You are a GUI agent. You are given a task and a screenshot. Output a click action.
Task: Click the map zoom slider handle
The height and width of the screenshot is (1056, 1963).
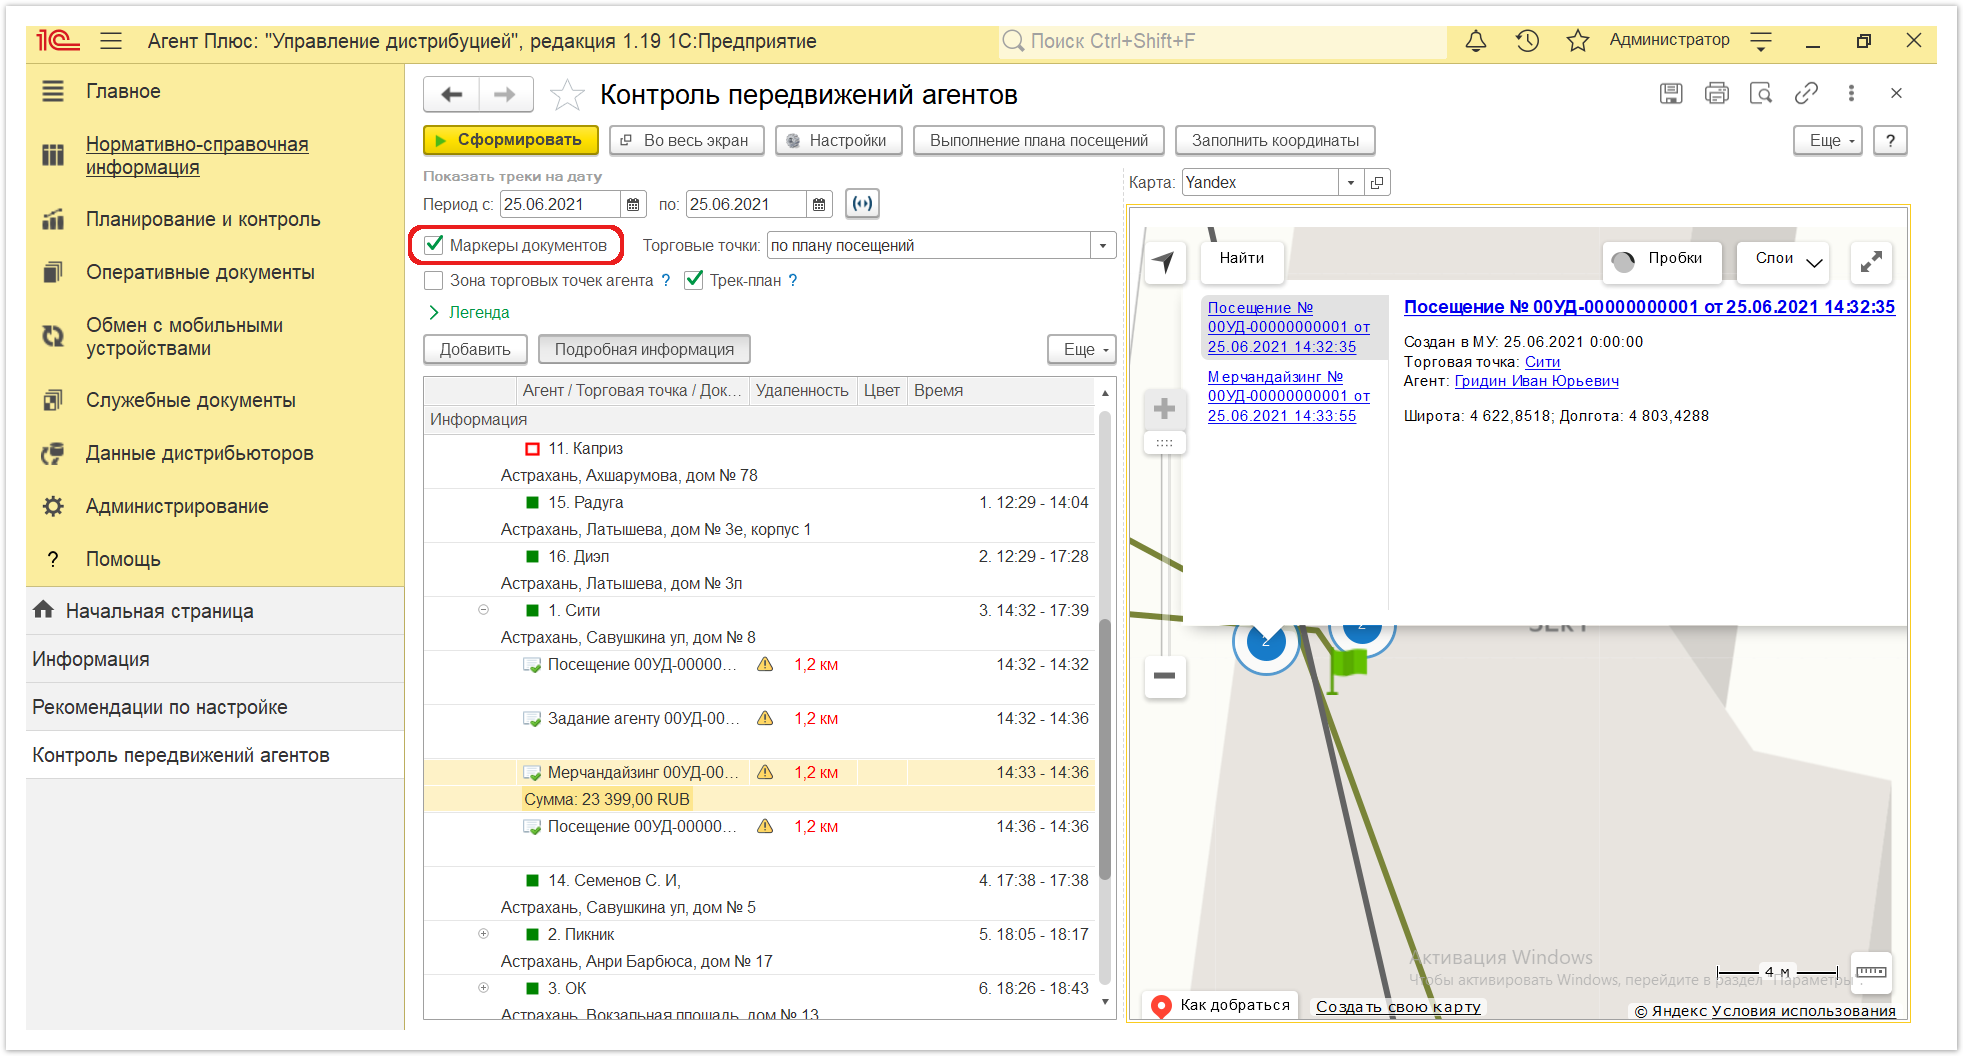pyautogui.click(x=1164, y=442)
